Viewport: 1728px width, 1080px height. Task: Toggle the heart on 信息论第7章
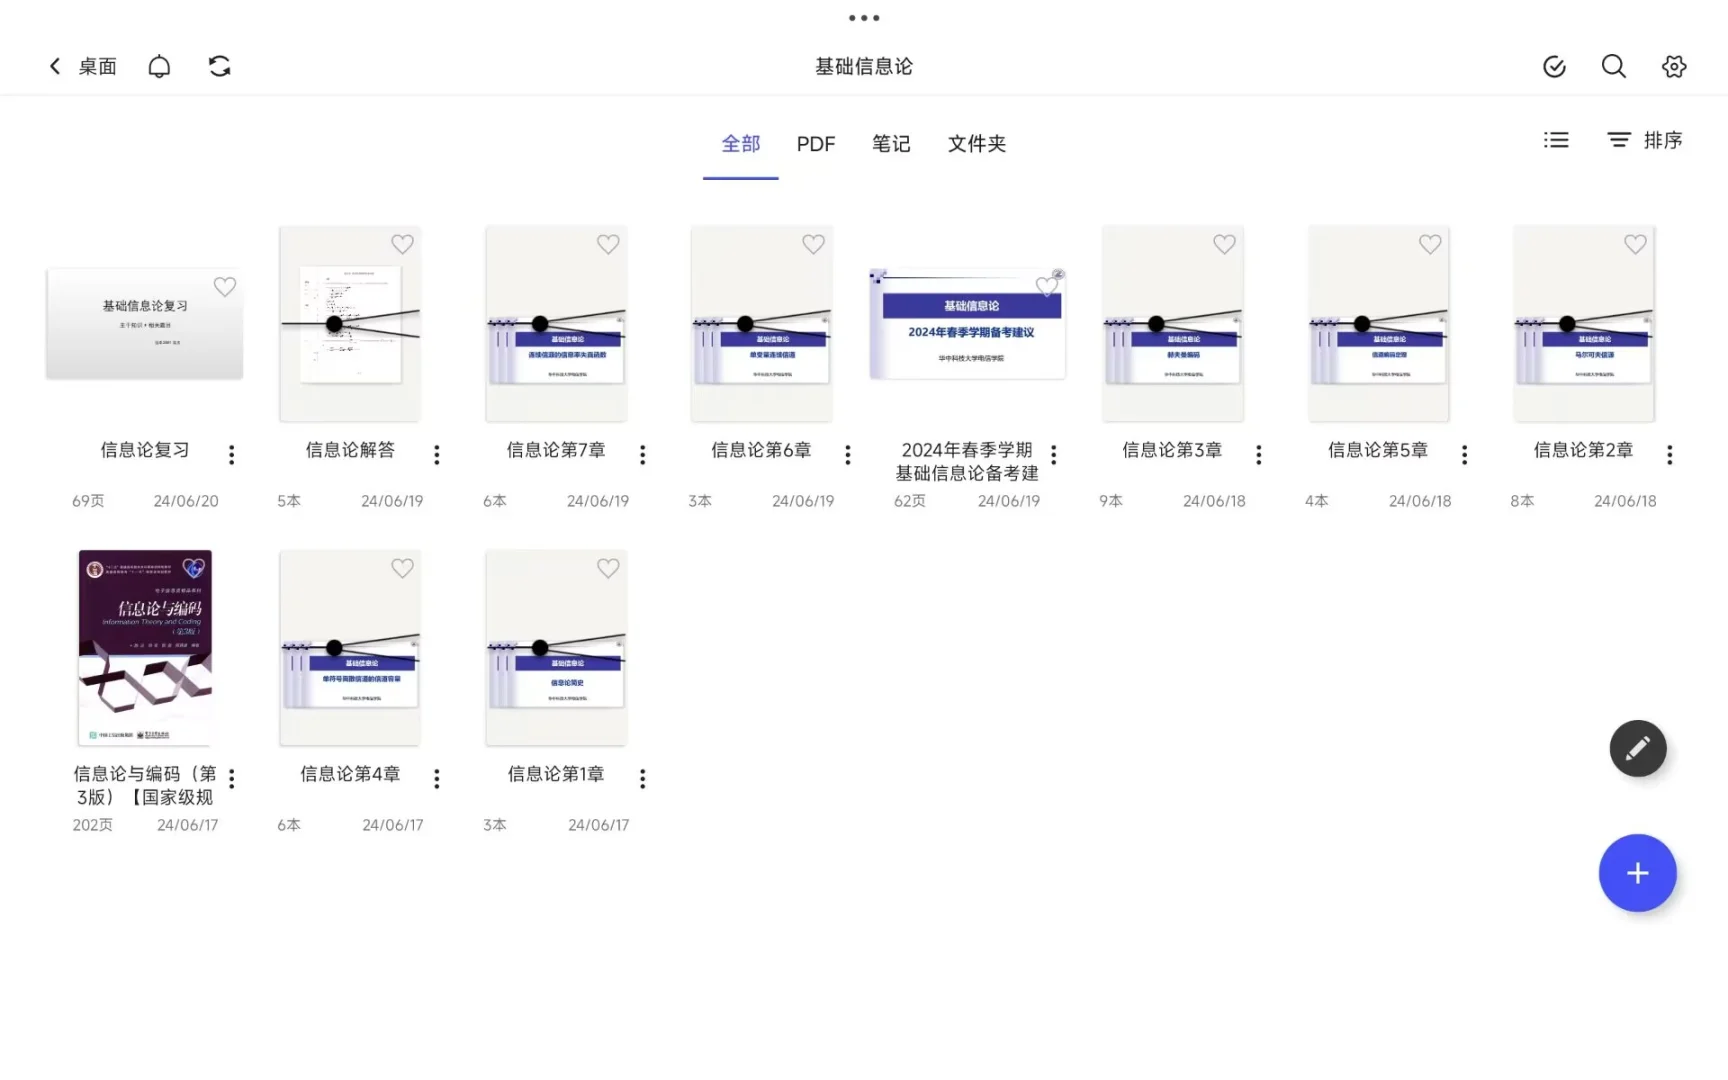point(608,244)
